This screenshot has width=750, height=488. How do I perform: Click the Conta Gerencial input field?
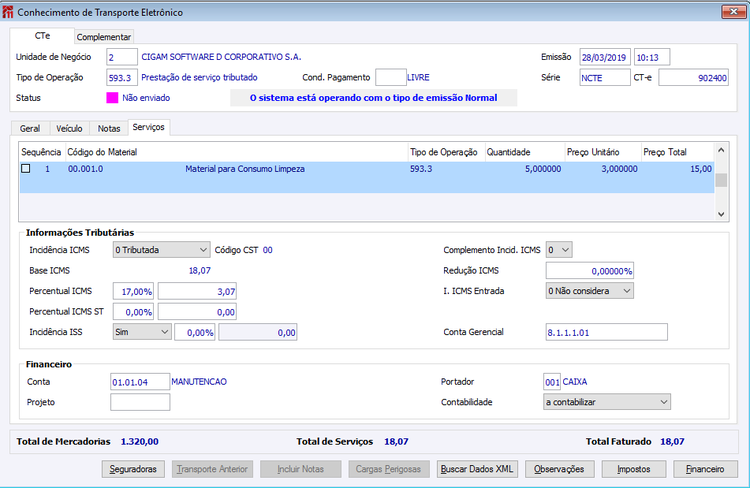tap(606, 332)
